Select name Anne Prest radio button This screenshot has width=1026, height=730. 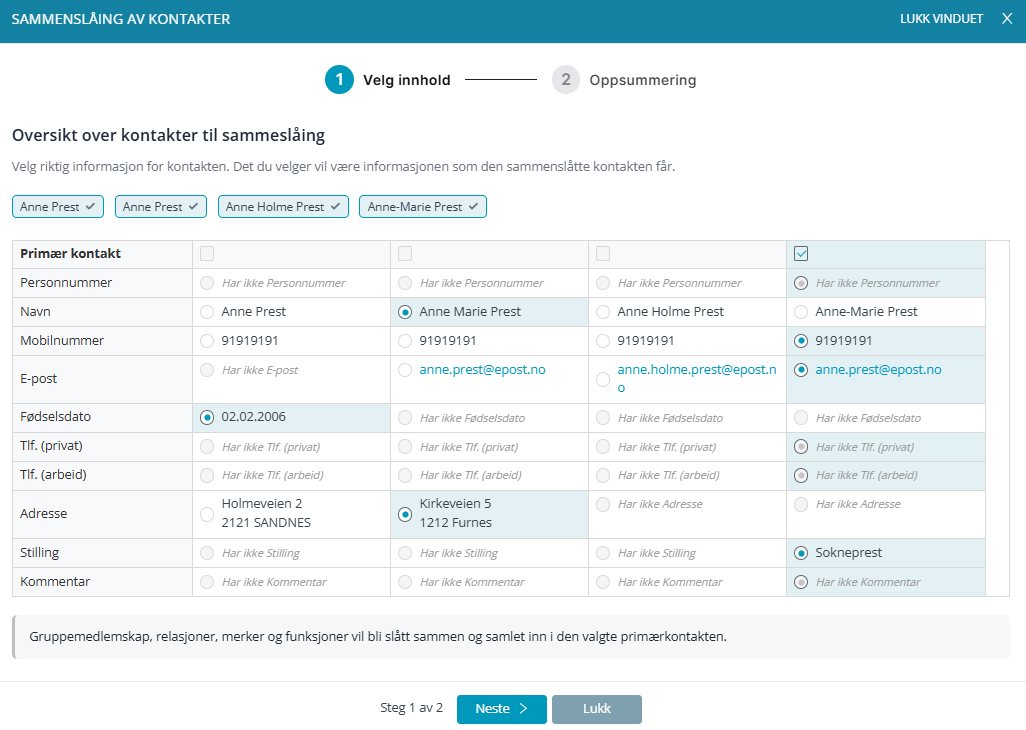pyautogui.click(x=207, y=312)
